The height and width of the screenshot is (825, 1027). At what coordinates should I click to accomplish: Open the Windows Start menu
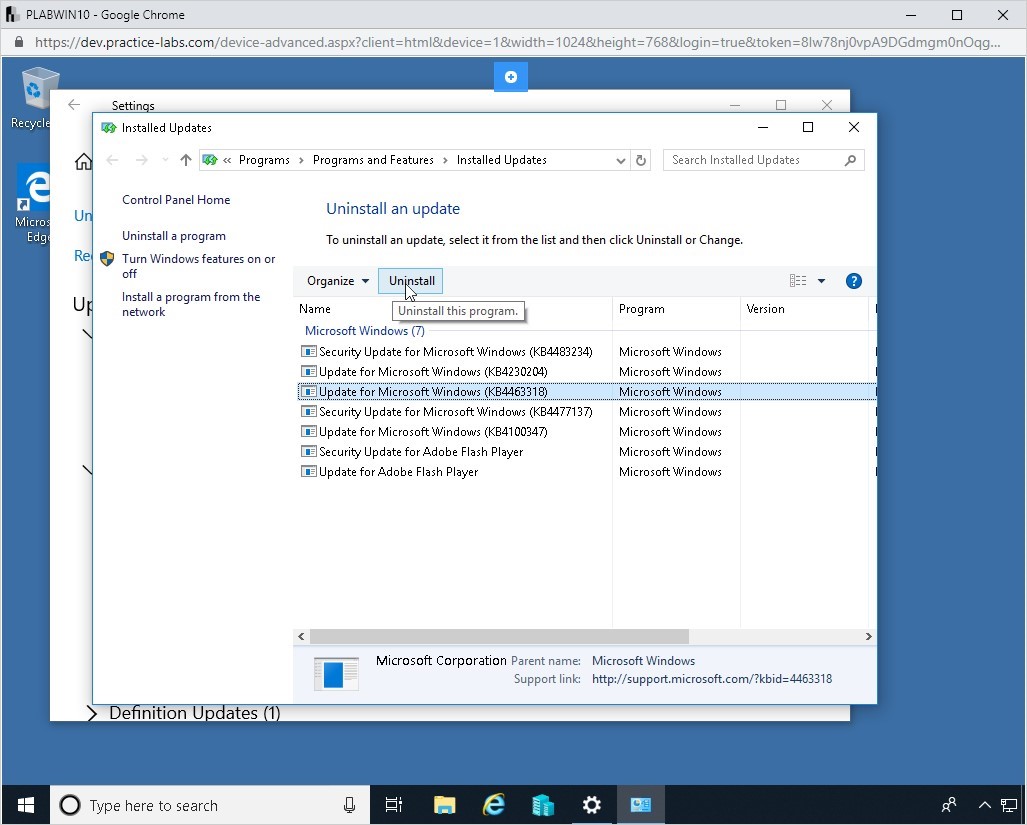26,805
